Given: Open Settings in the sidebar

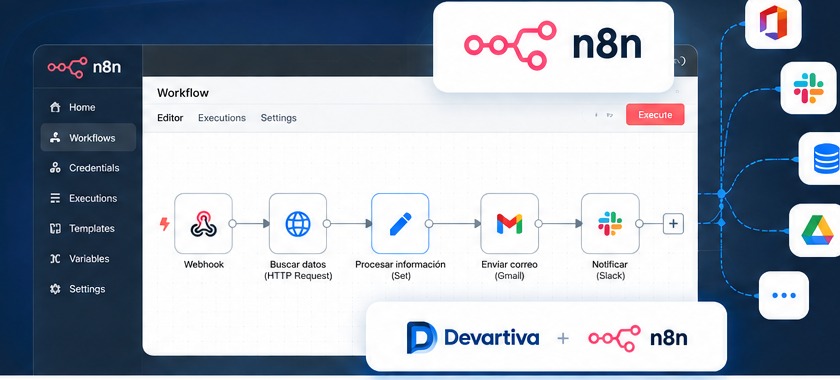Looking at the screenshot, I should (88, 289).
